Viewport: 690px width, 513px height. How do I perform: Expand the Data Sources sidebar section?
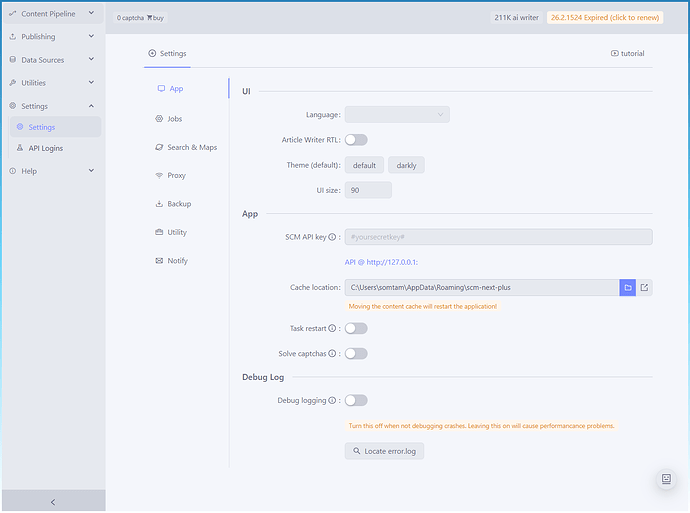(x=52, y=60)
